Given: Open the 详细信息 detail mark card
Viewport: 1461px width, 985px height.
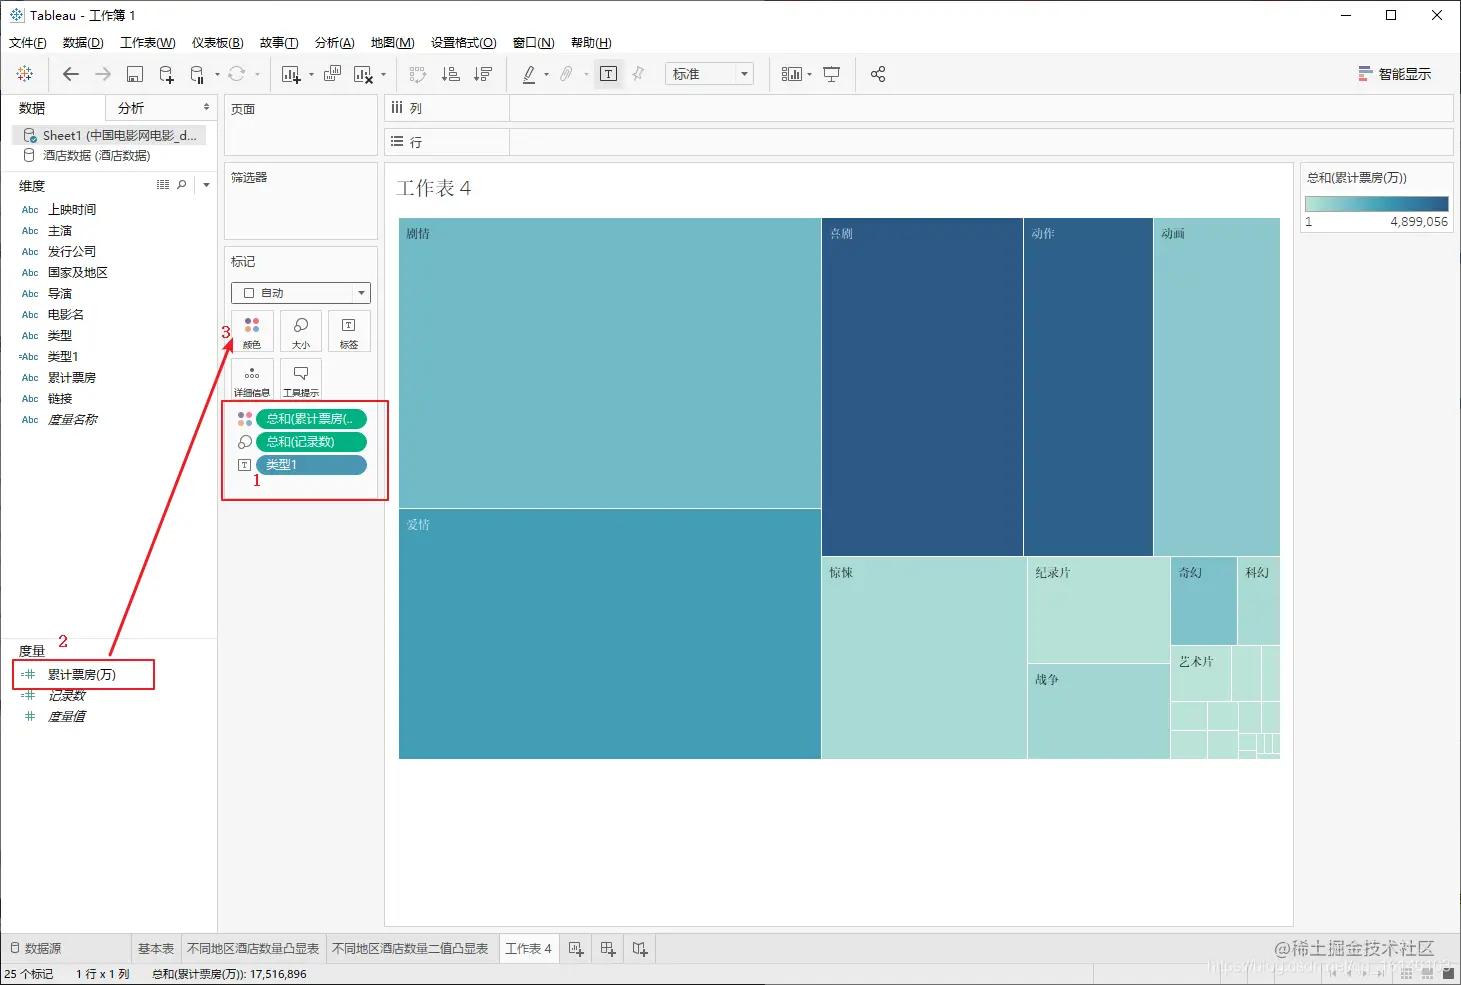Looking at the screenshot, I should [252, 380].
